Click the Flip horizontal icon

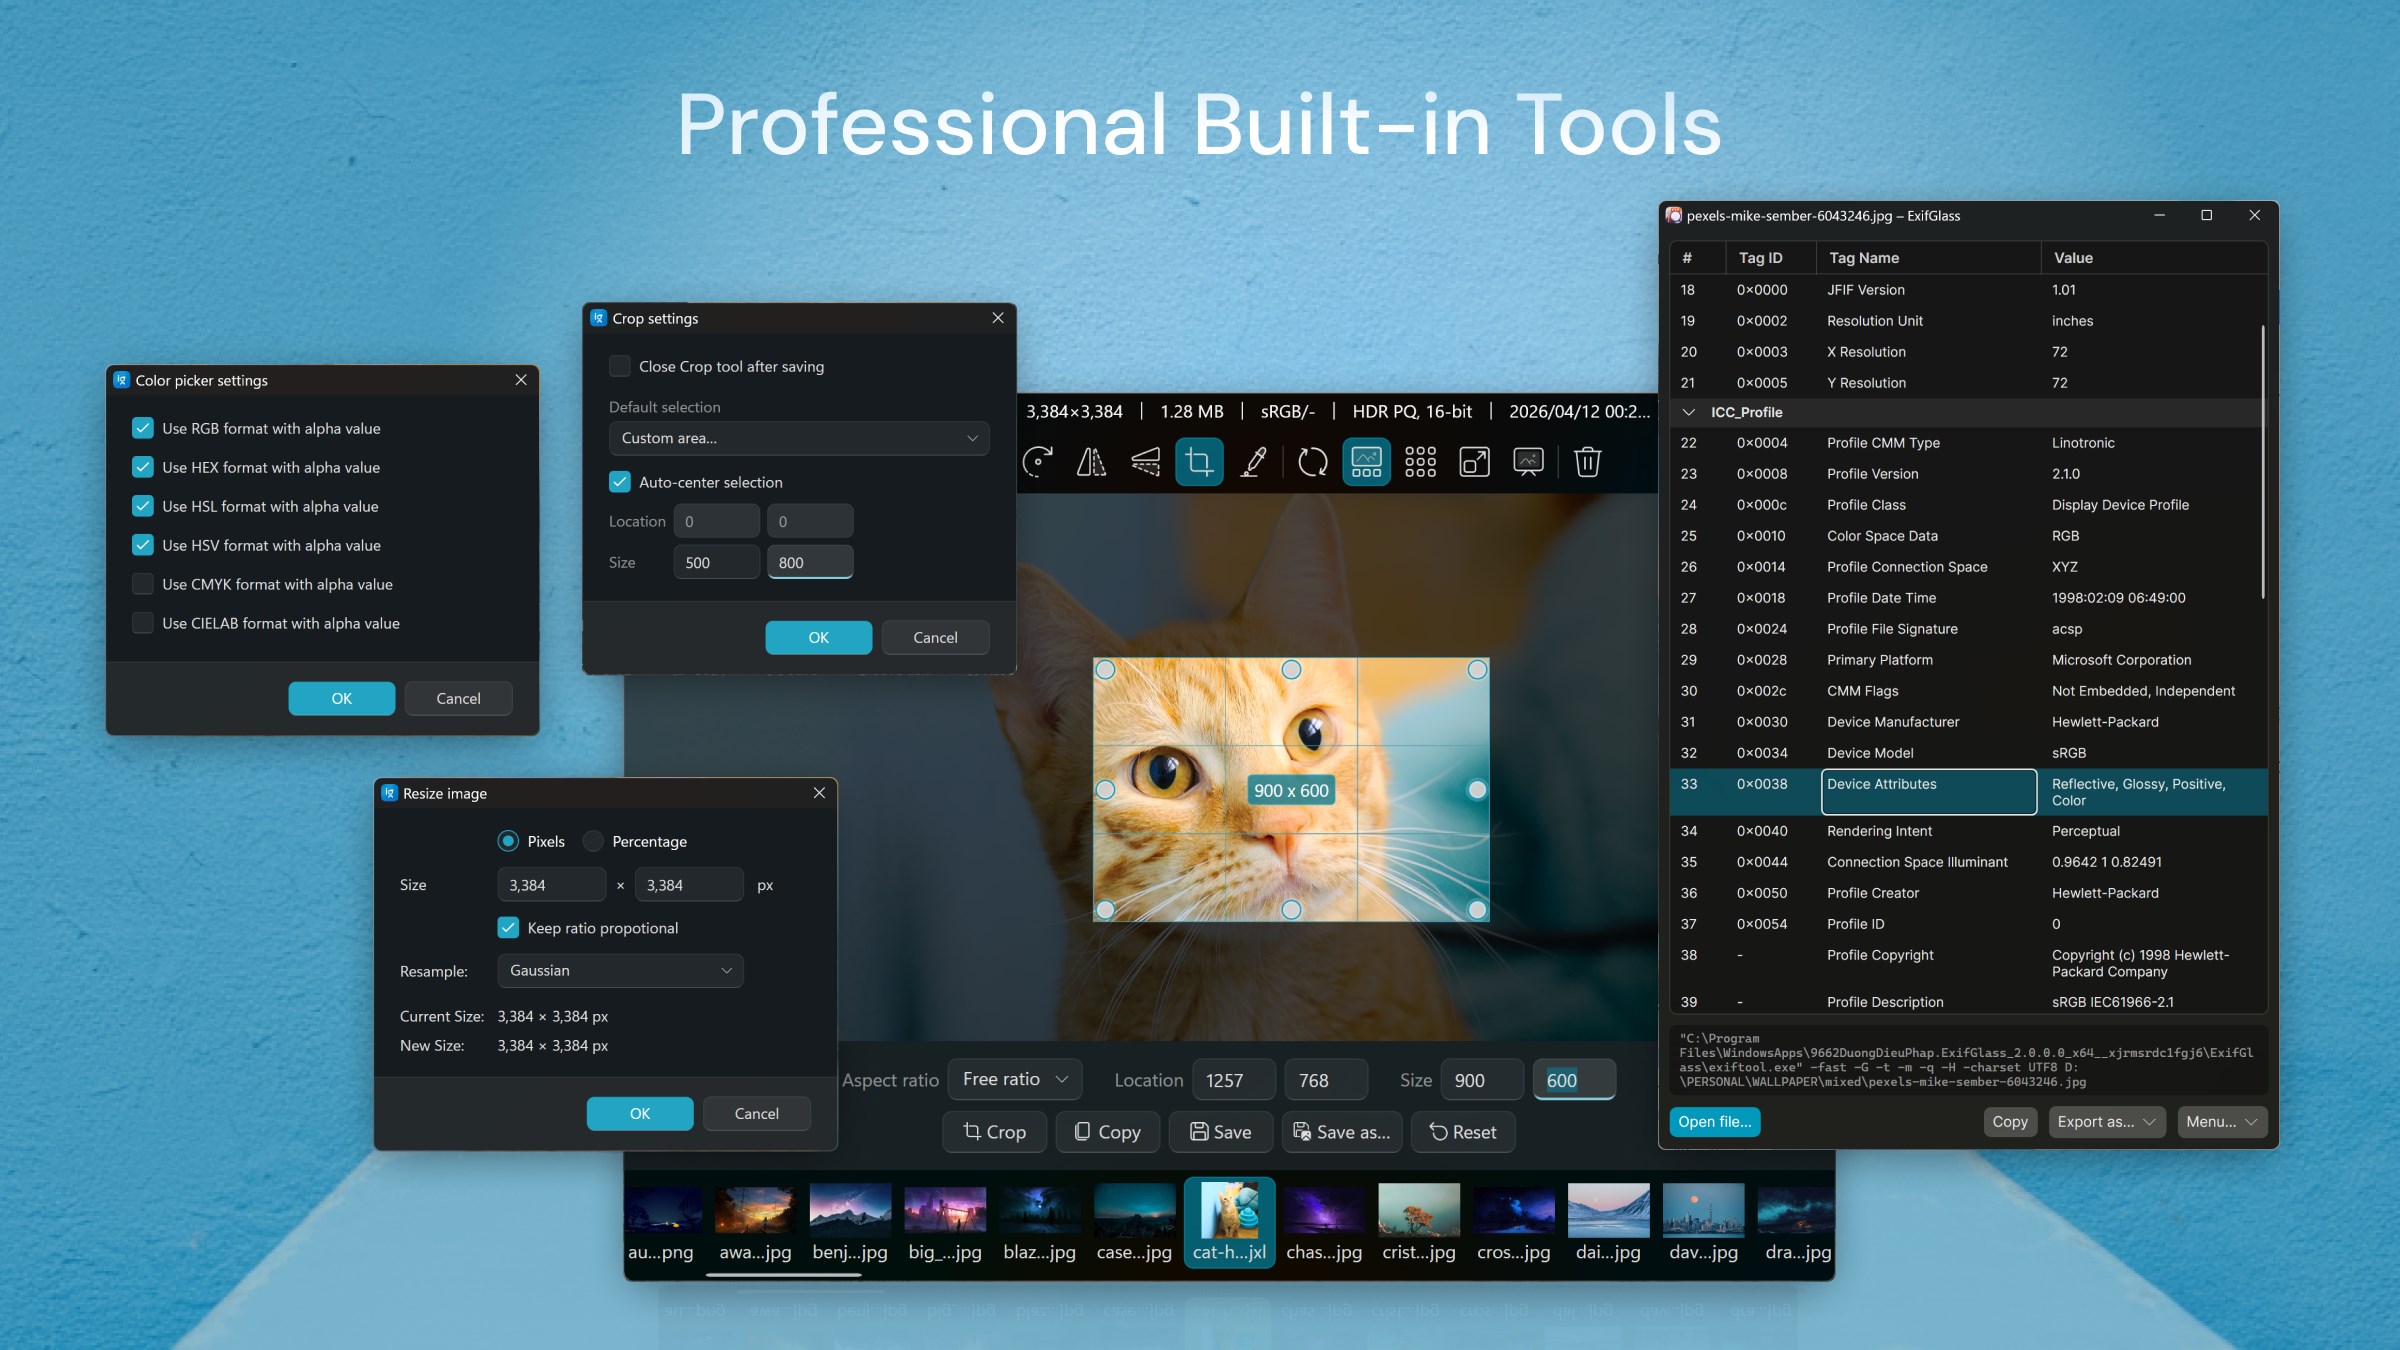click(x=1091, y=462)
